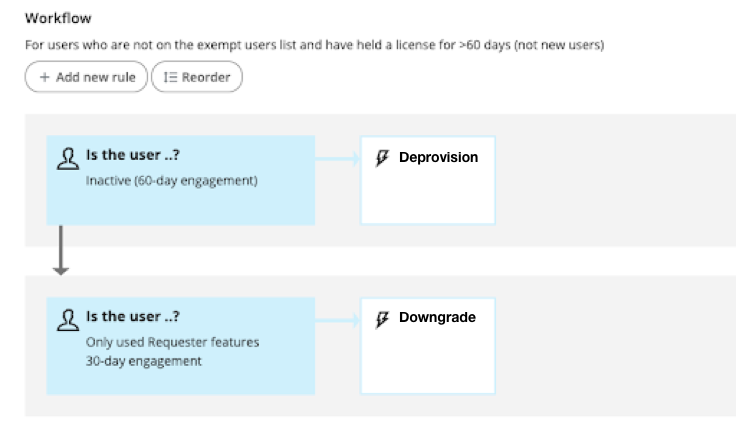
Task: Click the user icon on the Requester features rule
Action: [x=69, y=320]
